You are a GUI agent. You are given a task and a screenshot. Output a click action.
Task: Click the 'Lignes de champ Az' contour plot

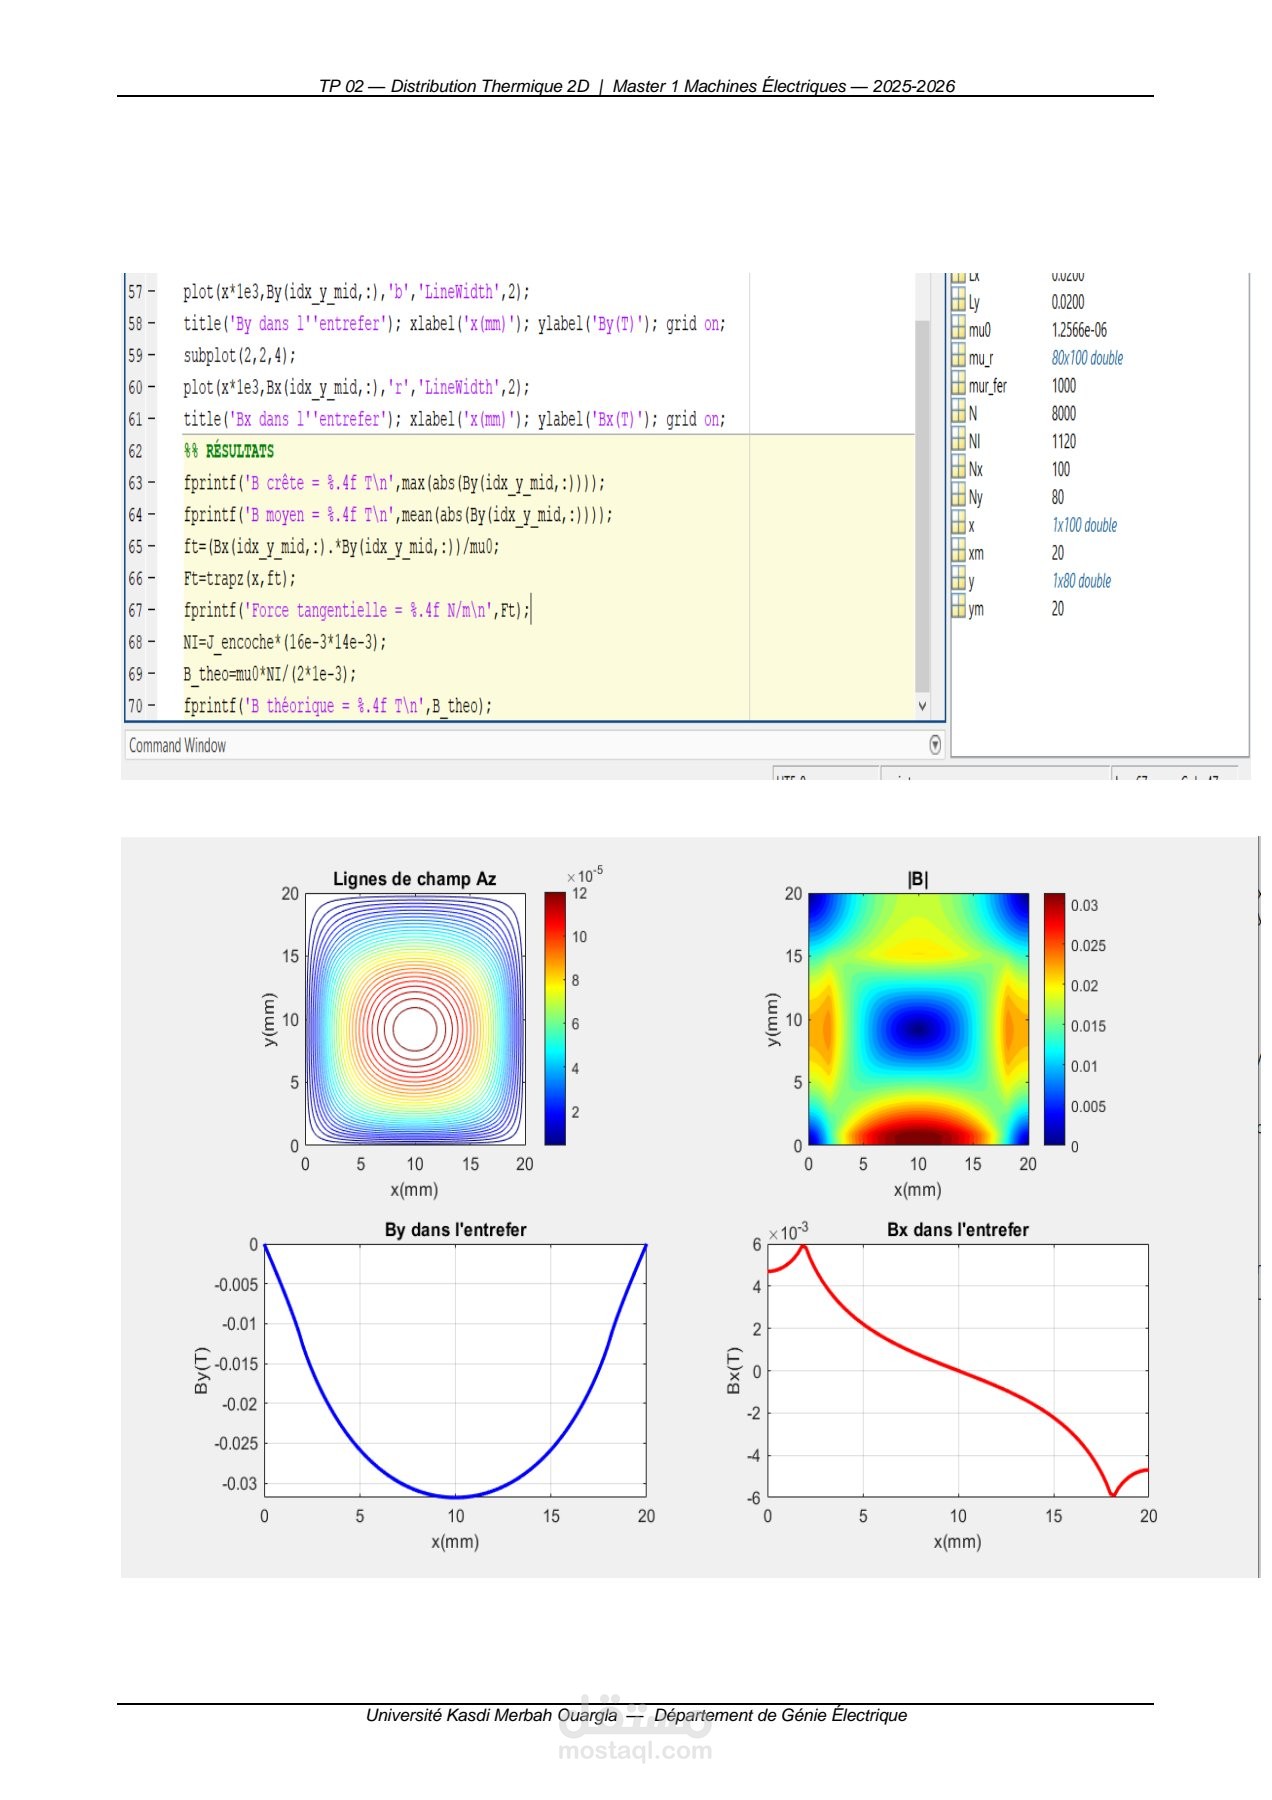coord(415,1019)
